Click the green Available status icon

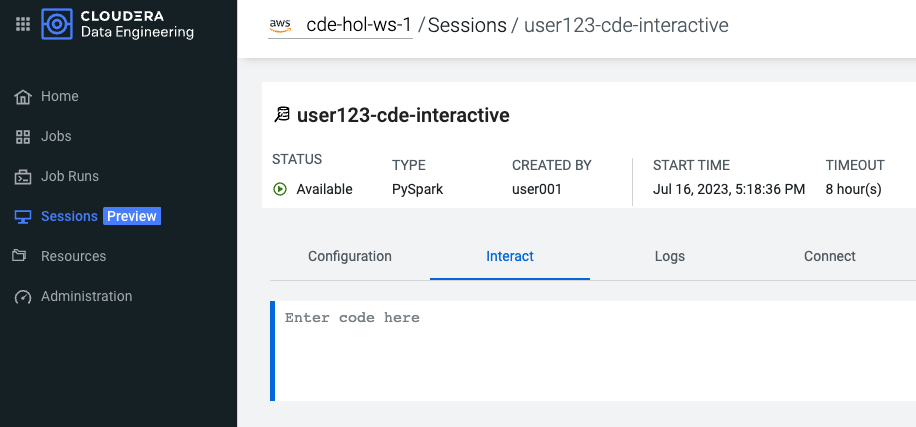(x=280, y=189)
